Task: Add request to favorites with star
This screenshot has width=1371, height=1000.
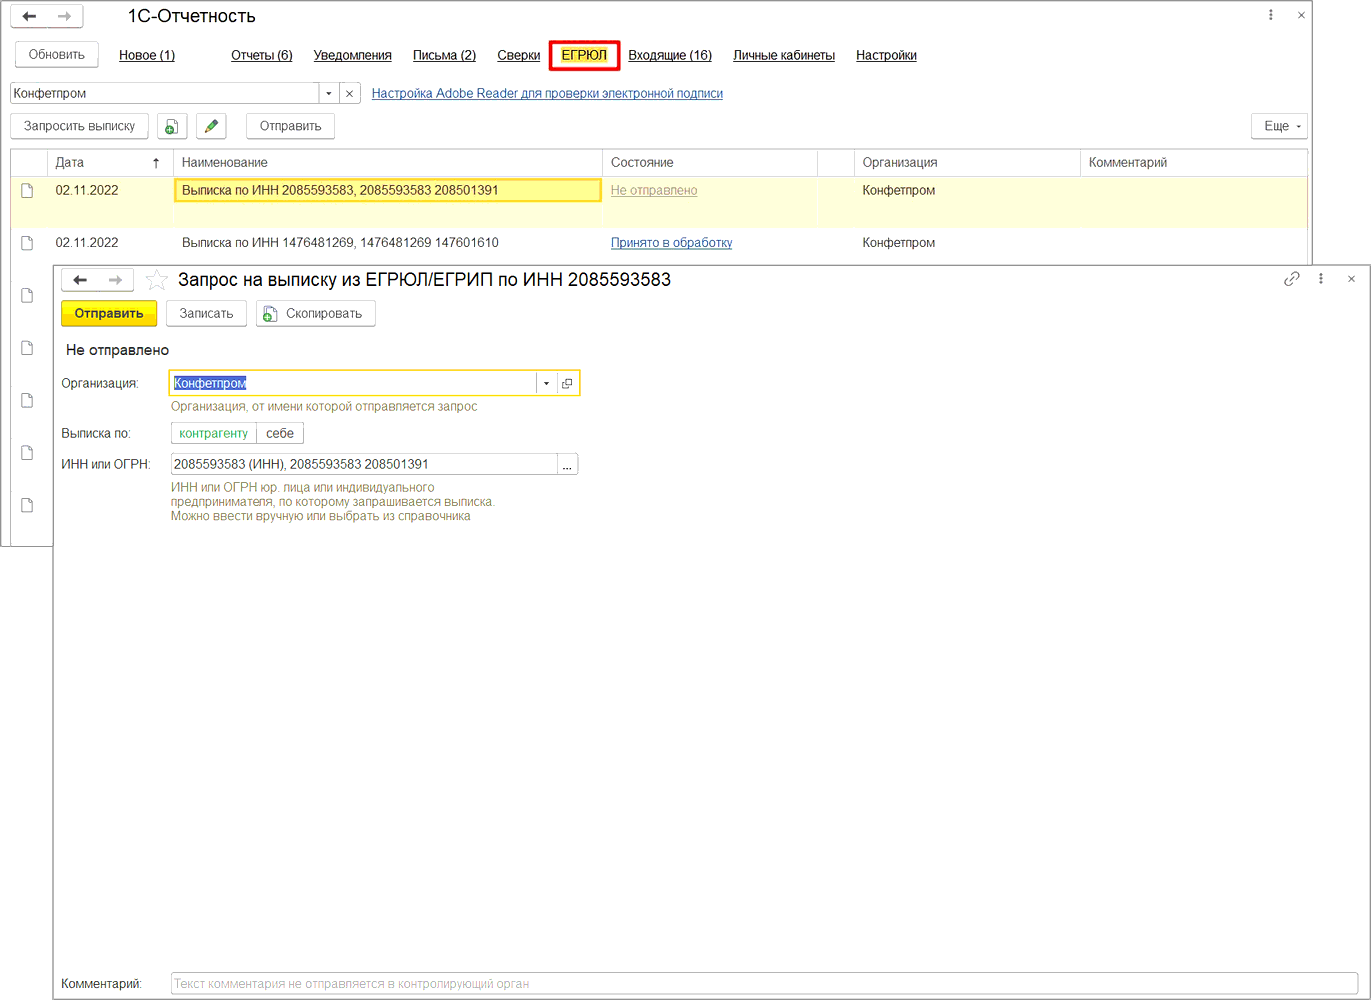Action: [x=156, y=280]
